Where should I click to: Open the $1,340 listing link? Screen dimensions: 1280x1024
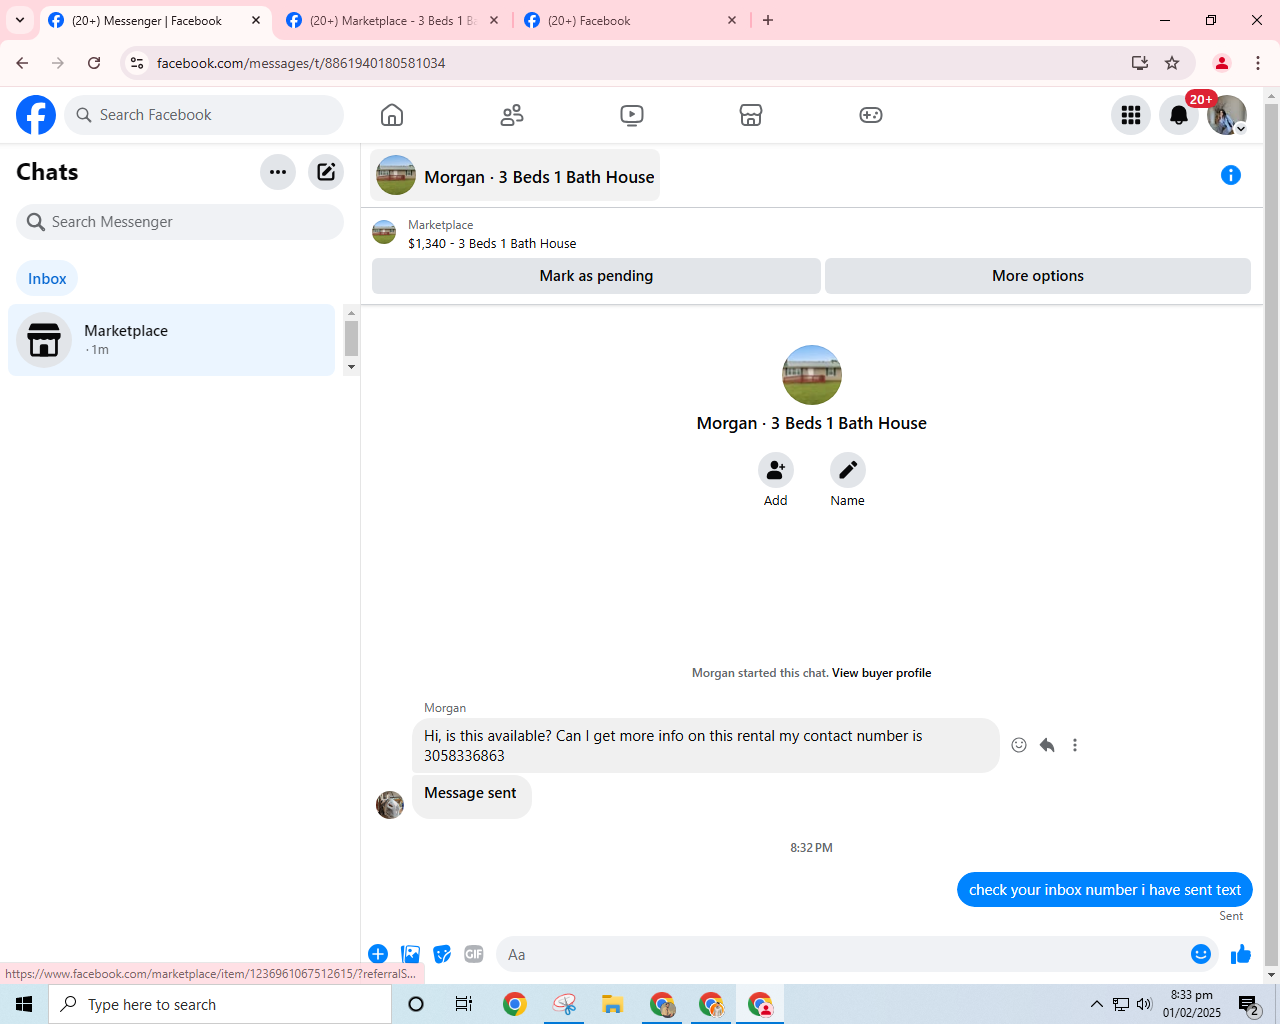click(x=492, y=243)
